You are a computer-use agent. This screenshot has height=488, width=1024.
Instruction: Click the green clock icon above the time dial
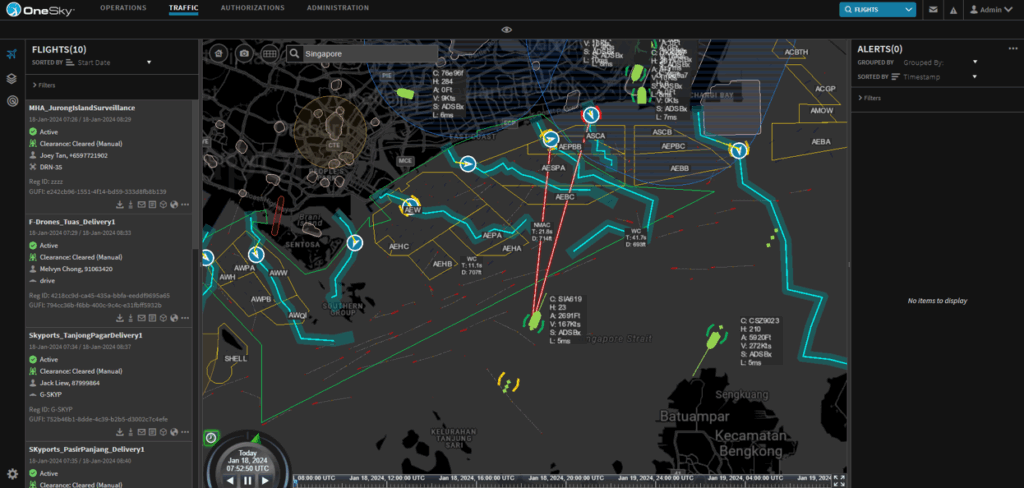point(211,437)
